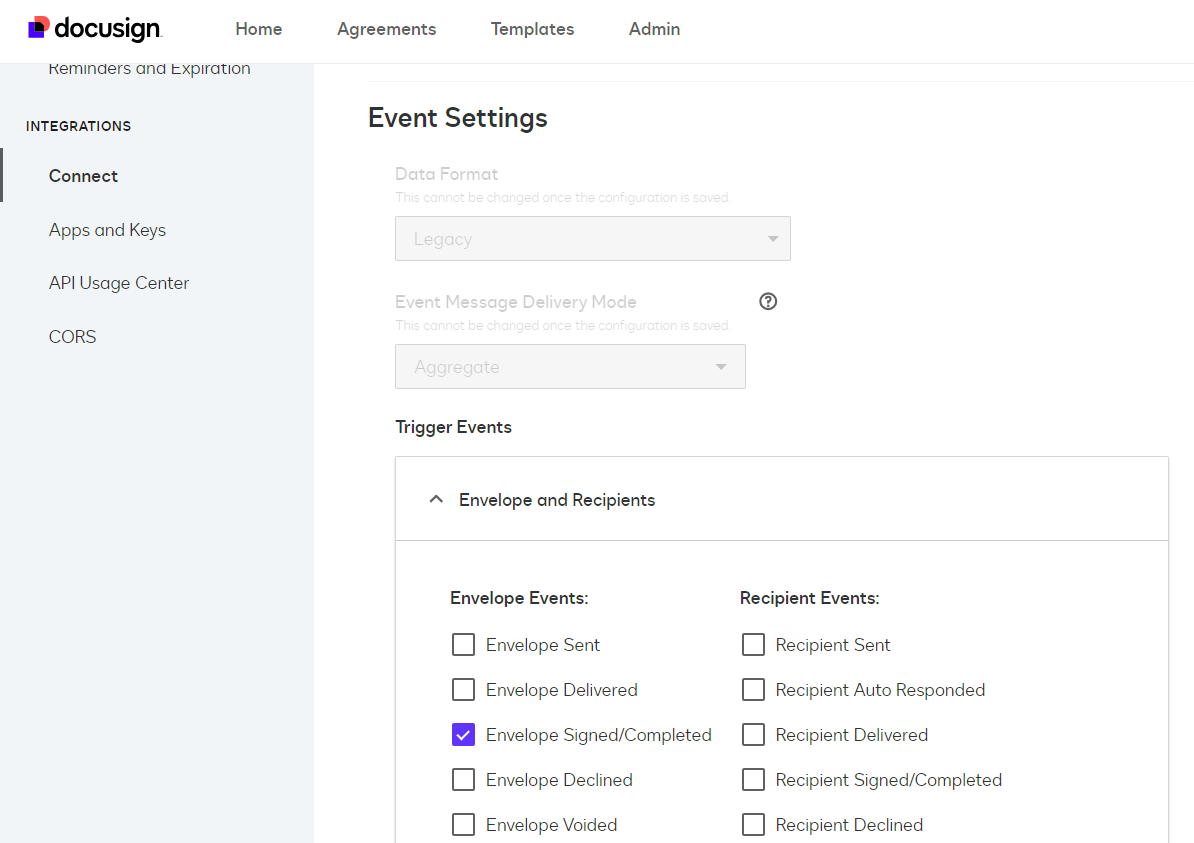
Task: Click the INTEGRATIONS section header
Action: (78, 126)
